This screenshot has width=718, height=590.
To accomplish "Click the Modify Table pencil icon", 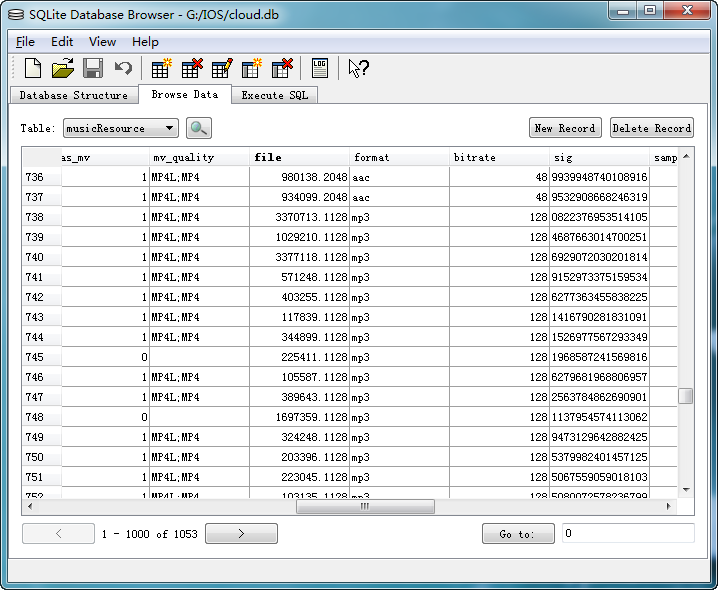I will click(x=221, y=68).
